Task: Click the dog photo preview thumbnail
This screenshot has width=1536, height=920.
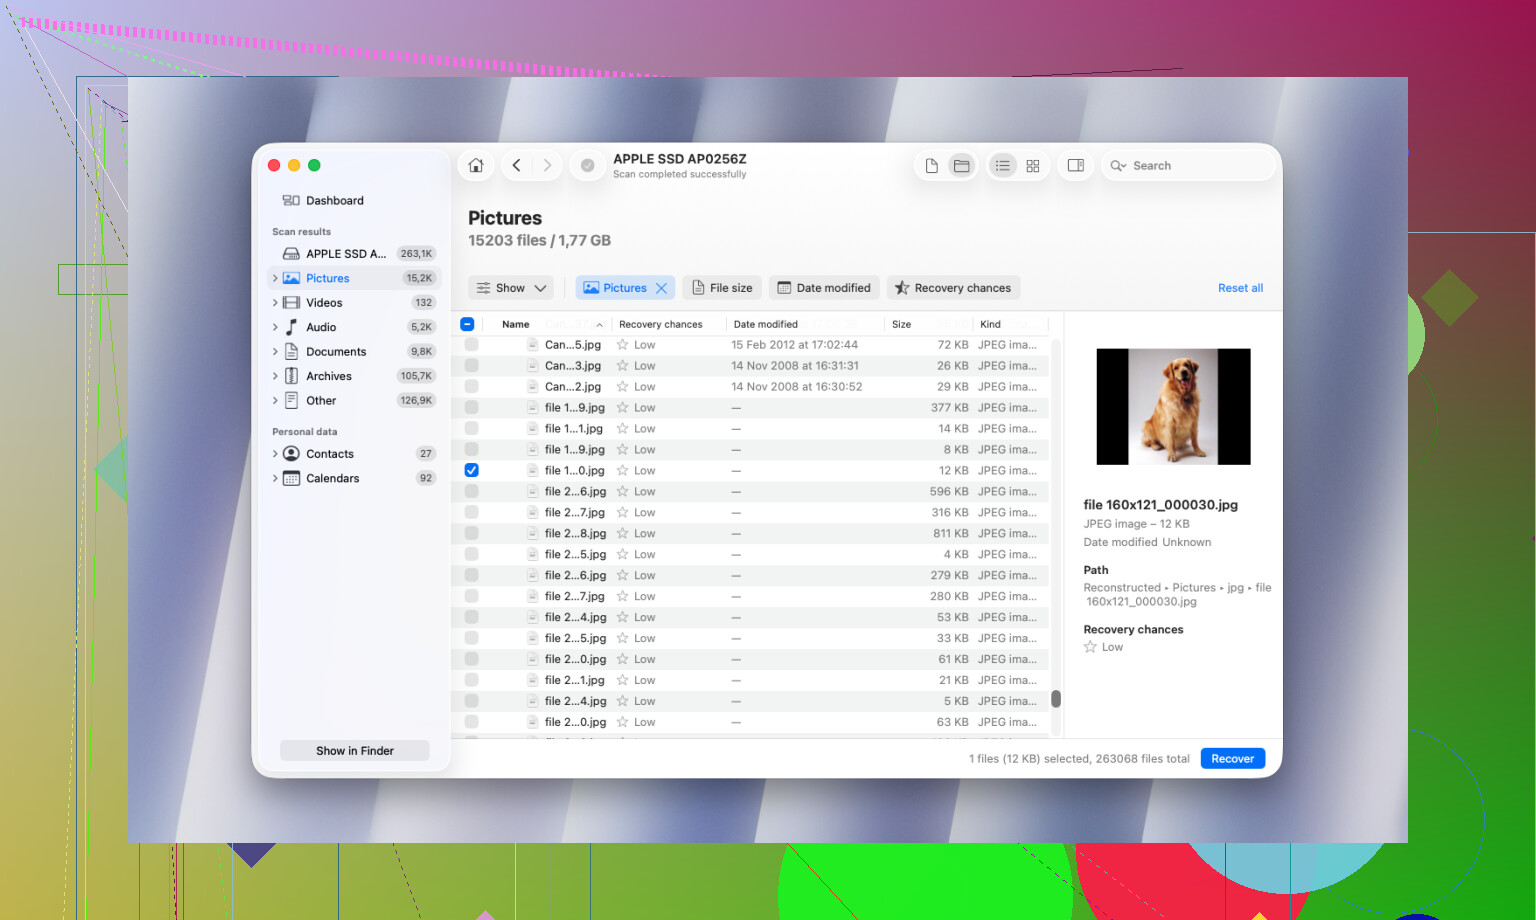Action: pyautogui.click(x=1173, y=407)
